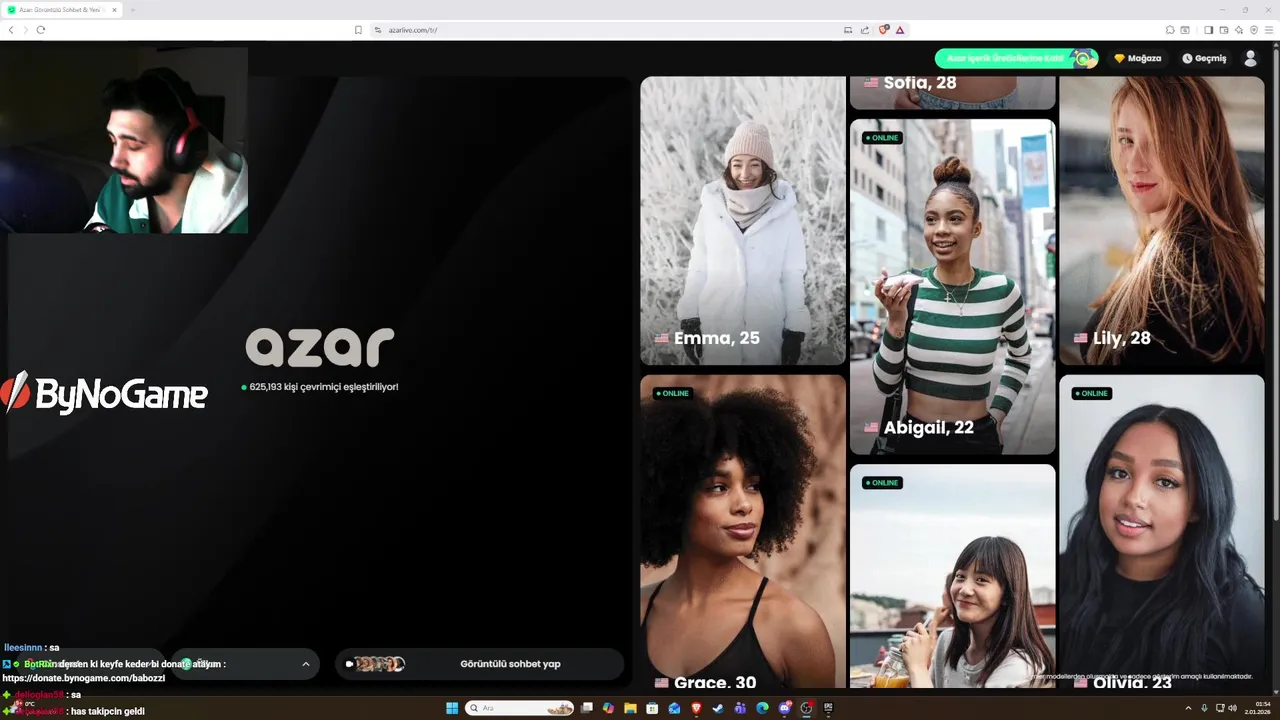Open Copilot from the taskbar

pos(608,708)
